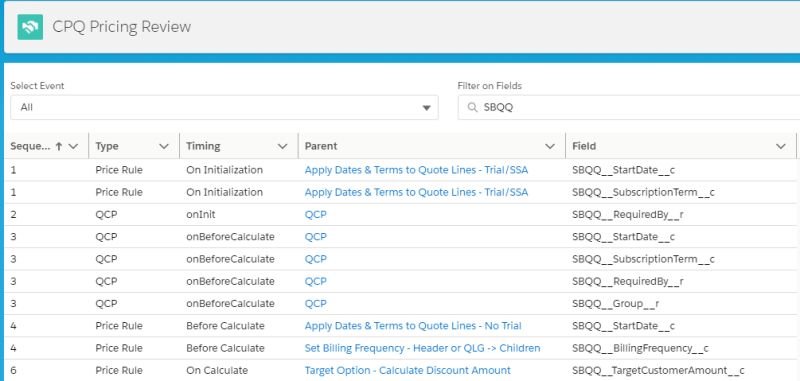Open Apply Dates & Terms Trial/SSA link for SBQQ__SubscriptionTerm__c
The image size is (800, 381).
coord(416,192)
